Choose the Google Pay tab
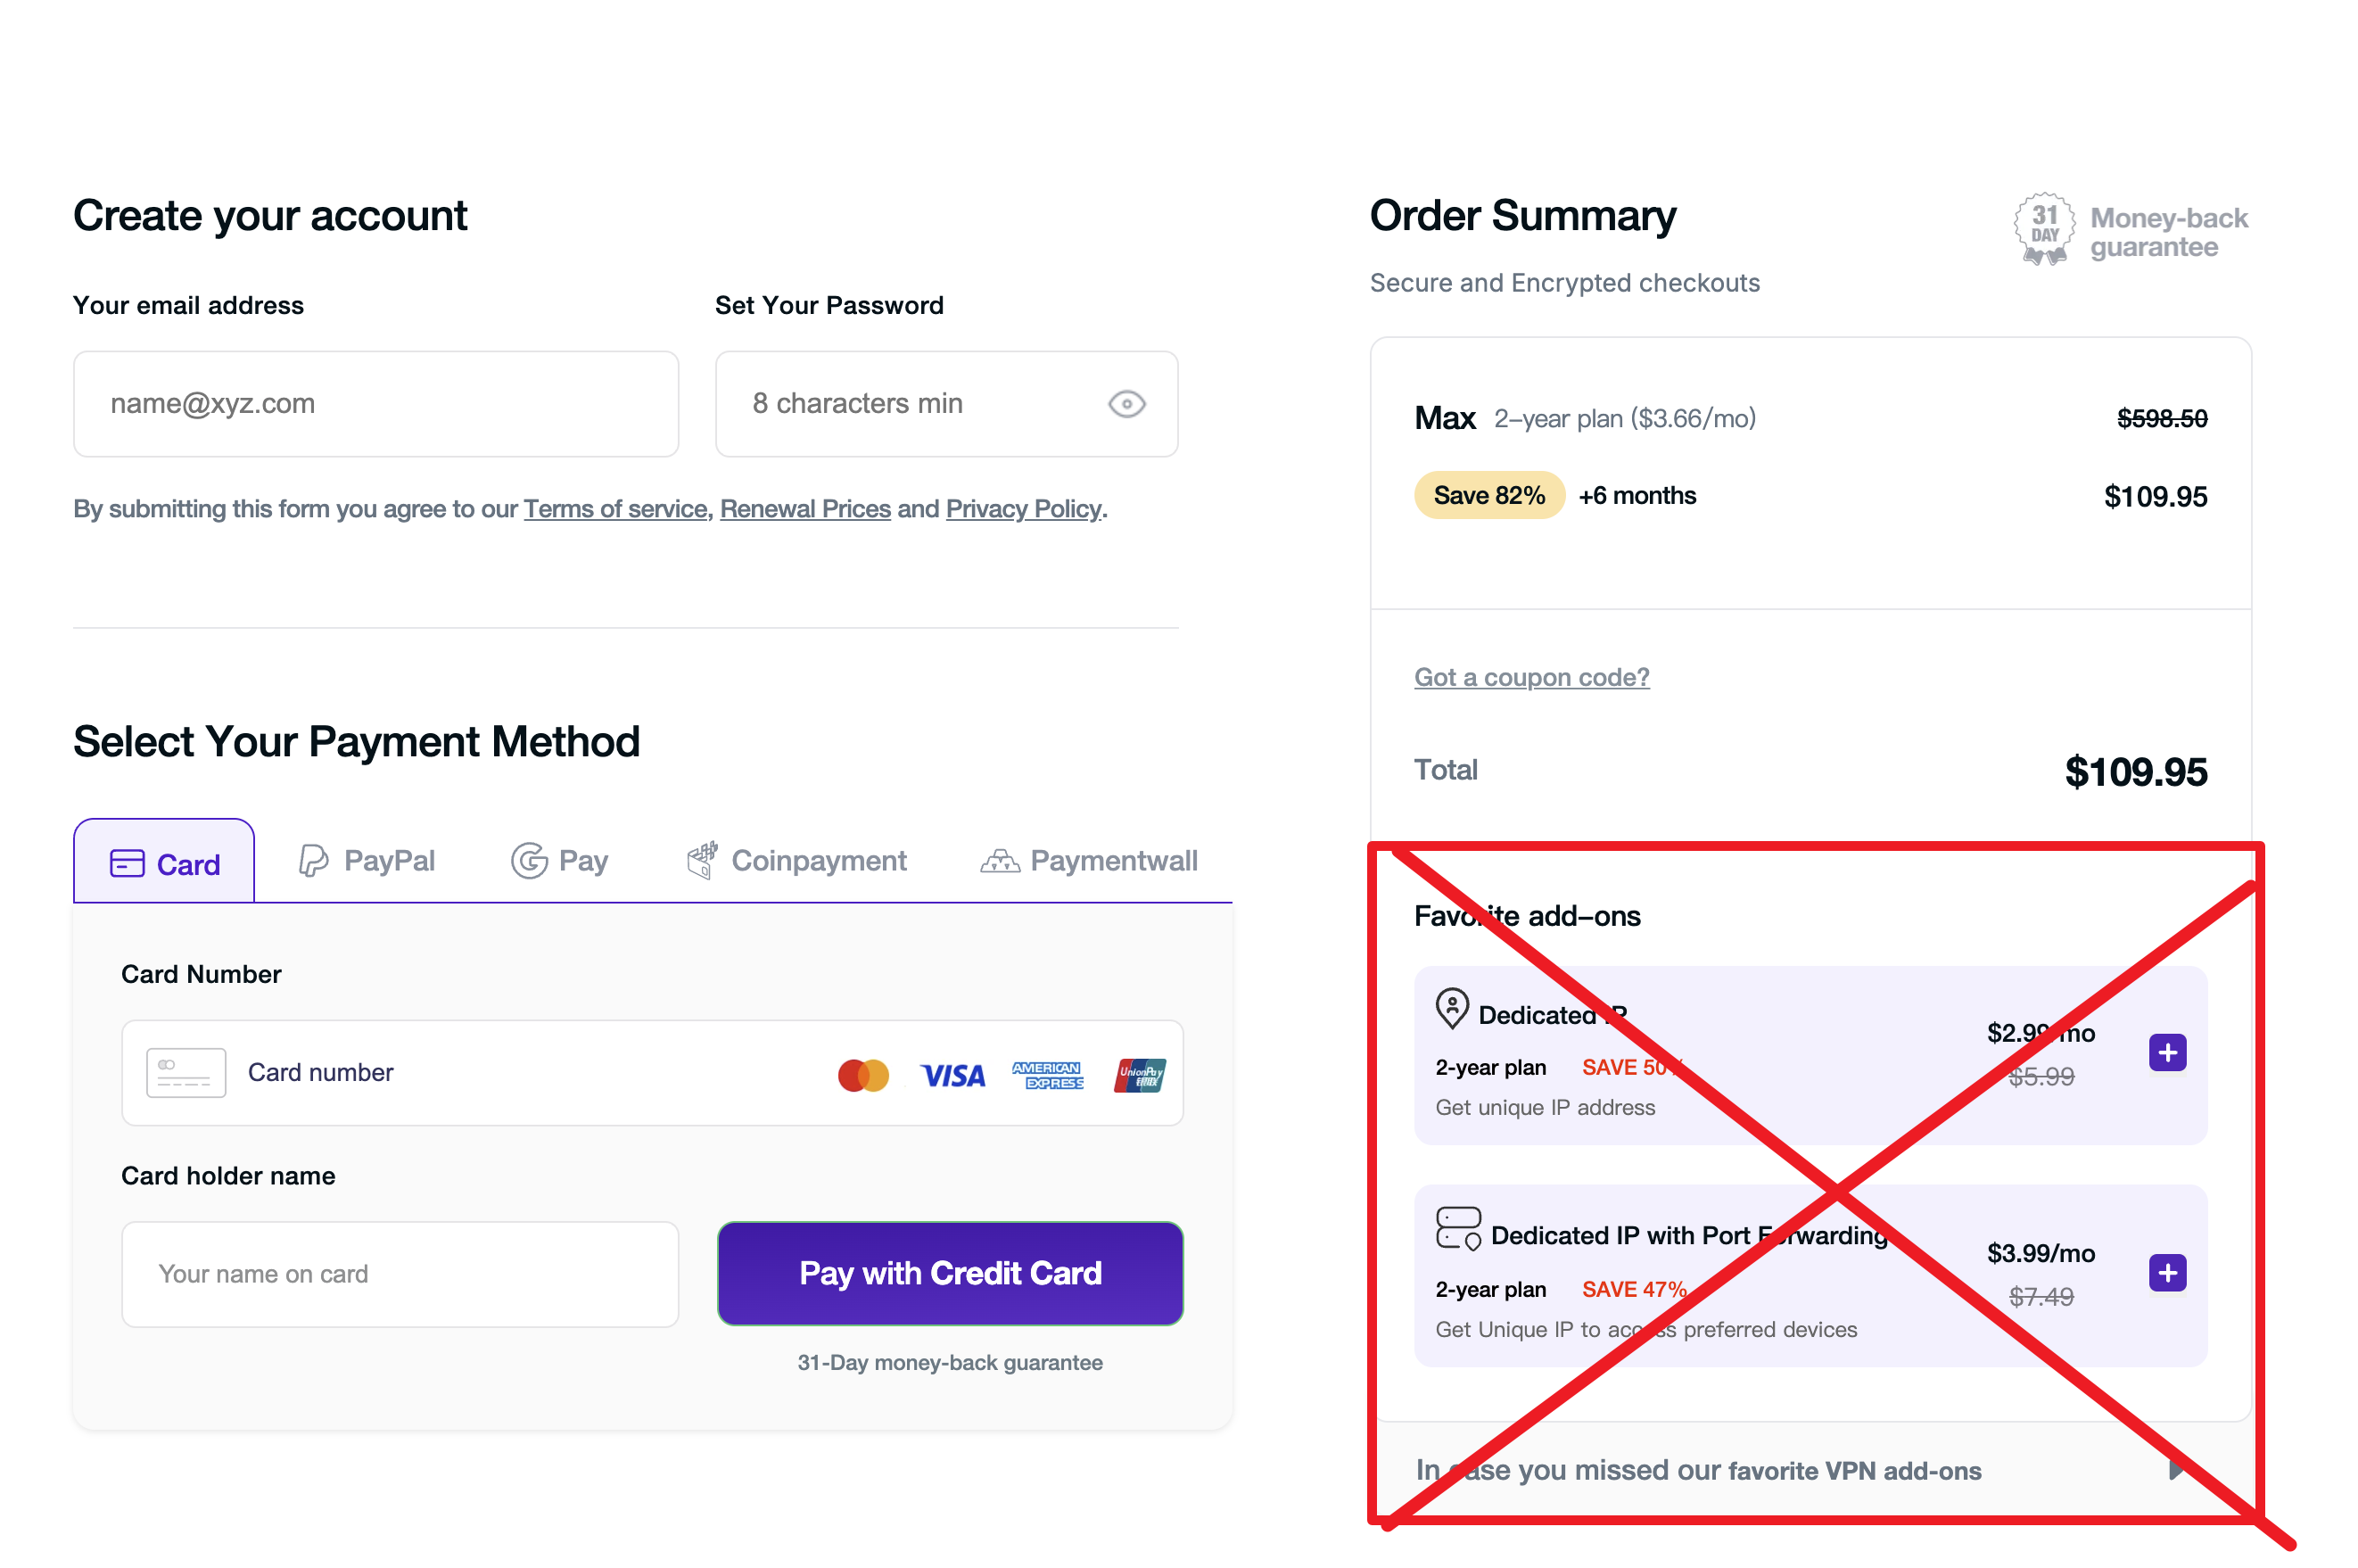Image resolution: width=2358 pixels, height=1568 pixels. pyautogui.click(x=559, y=860)
